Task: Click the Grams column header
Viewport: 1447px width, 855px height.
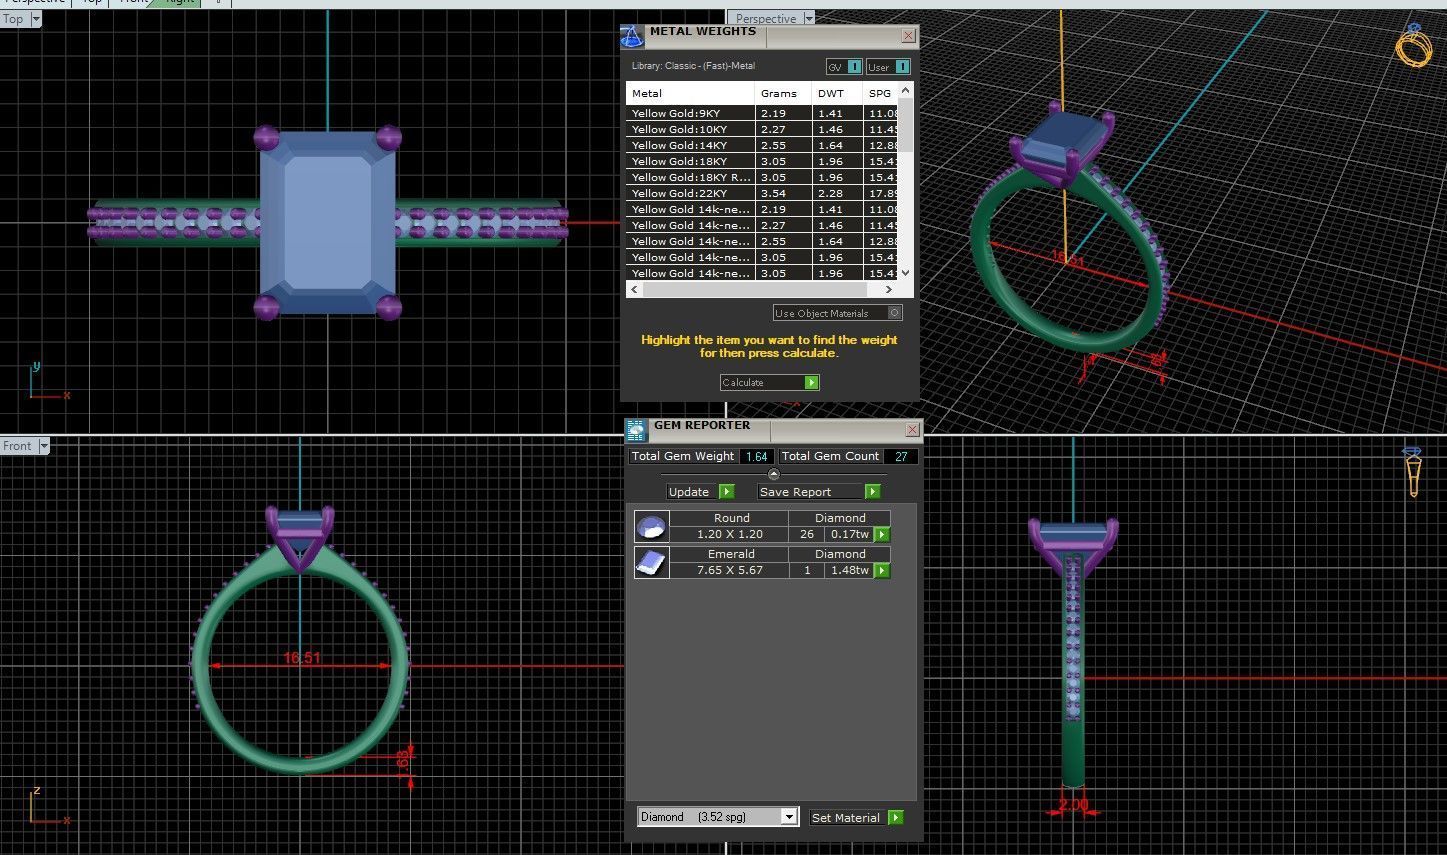Action: click(784, 93)
